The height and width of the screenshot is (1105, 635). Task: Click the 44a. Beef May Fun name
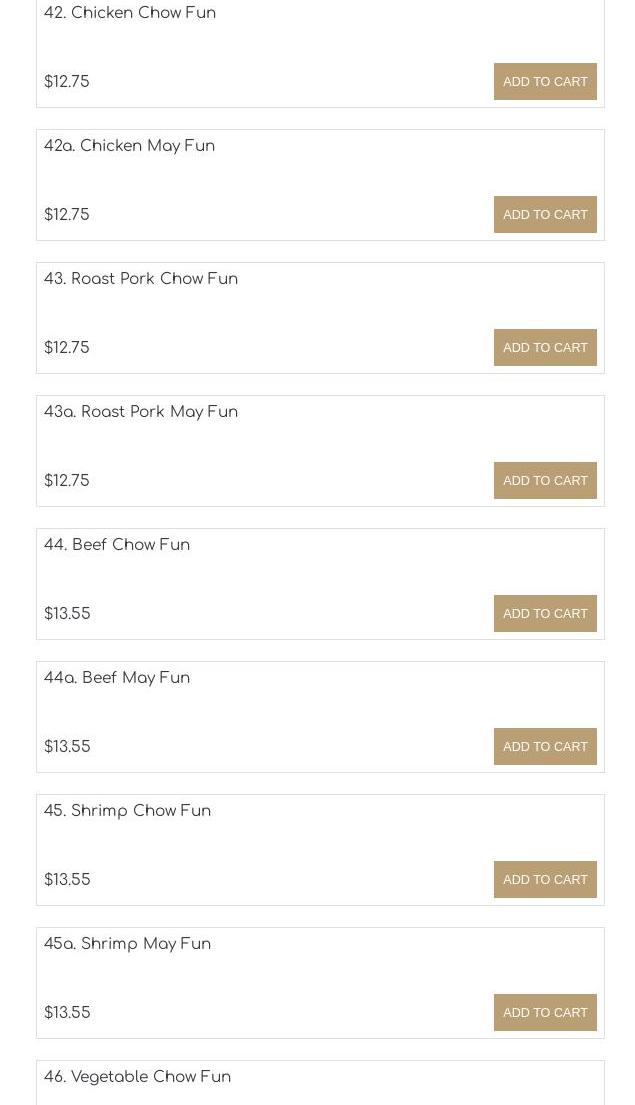pyautogui.click(x=117, y=678)
